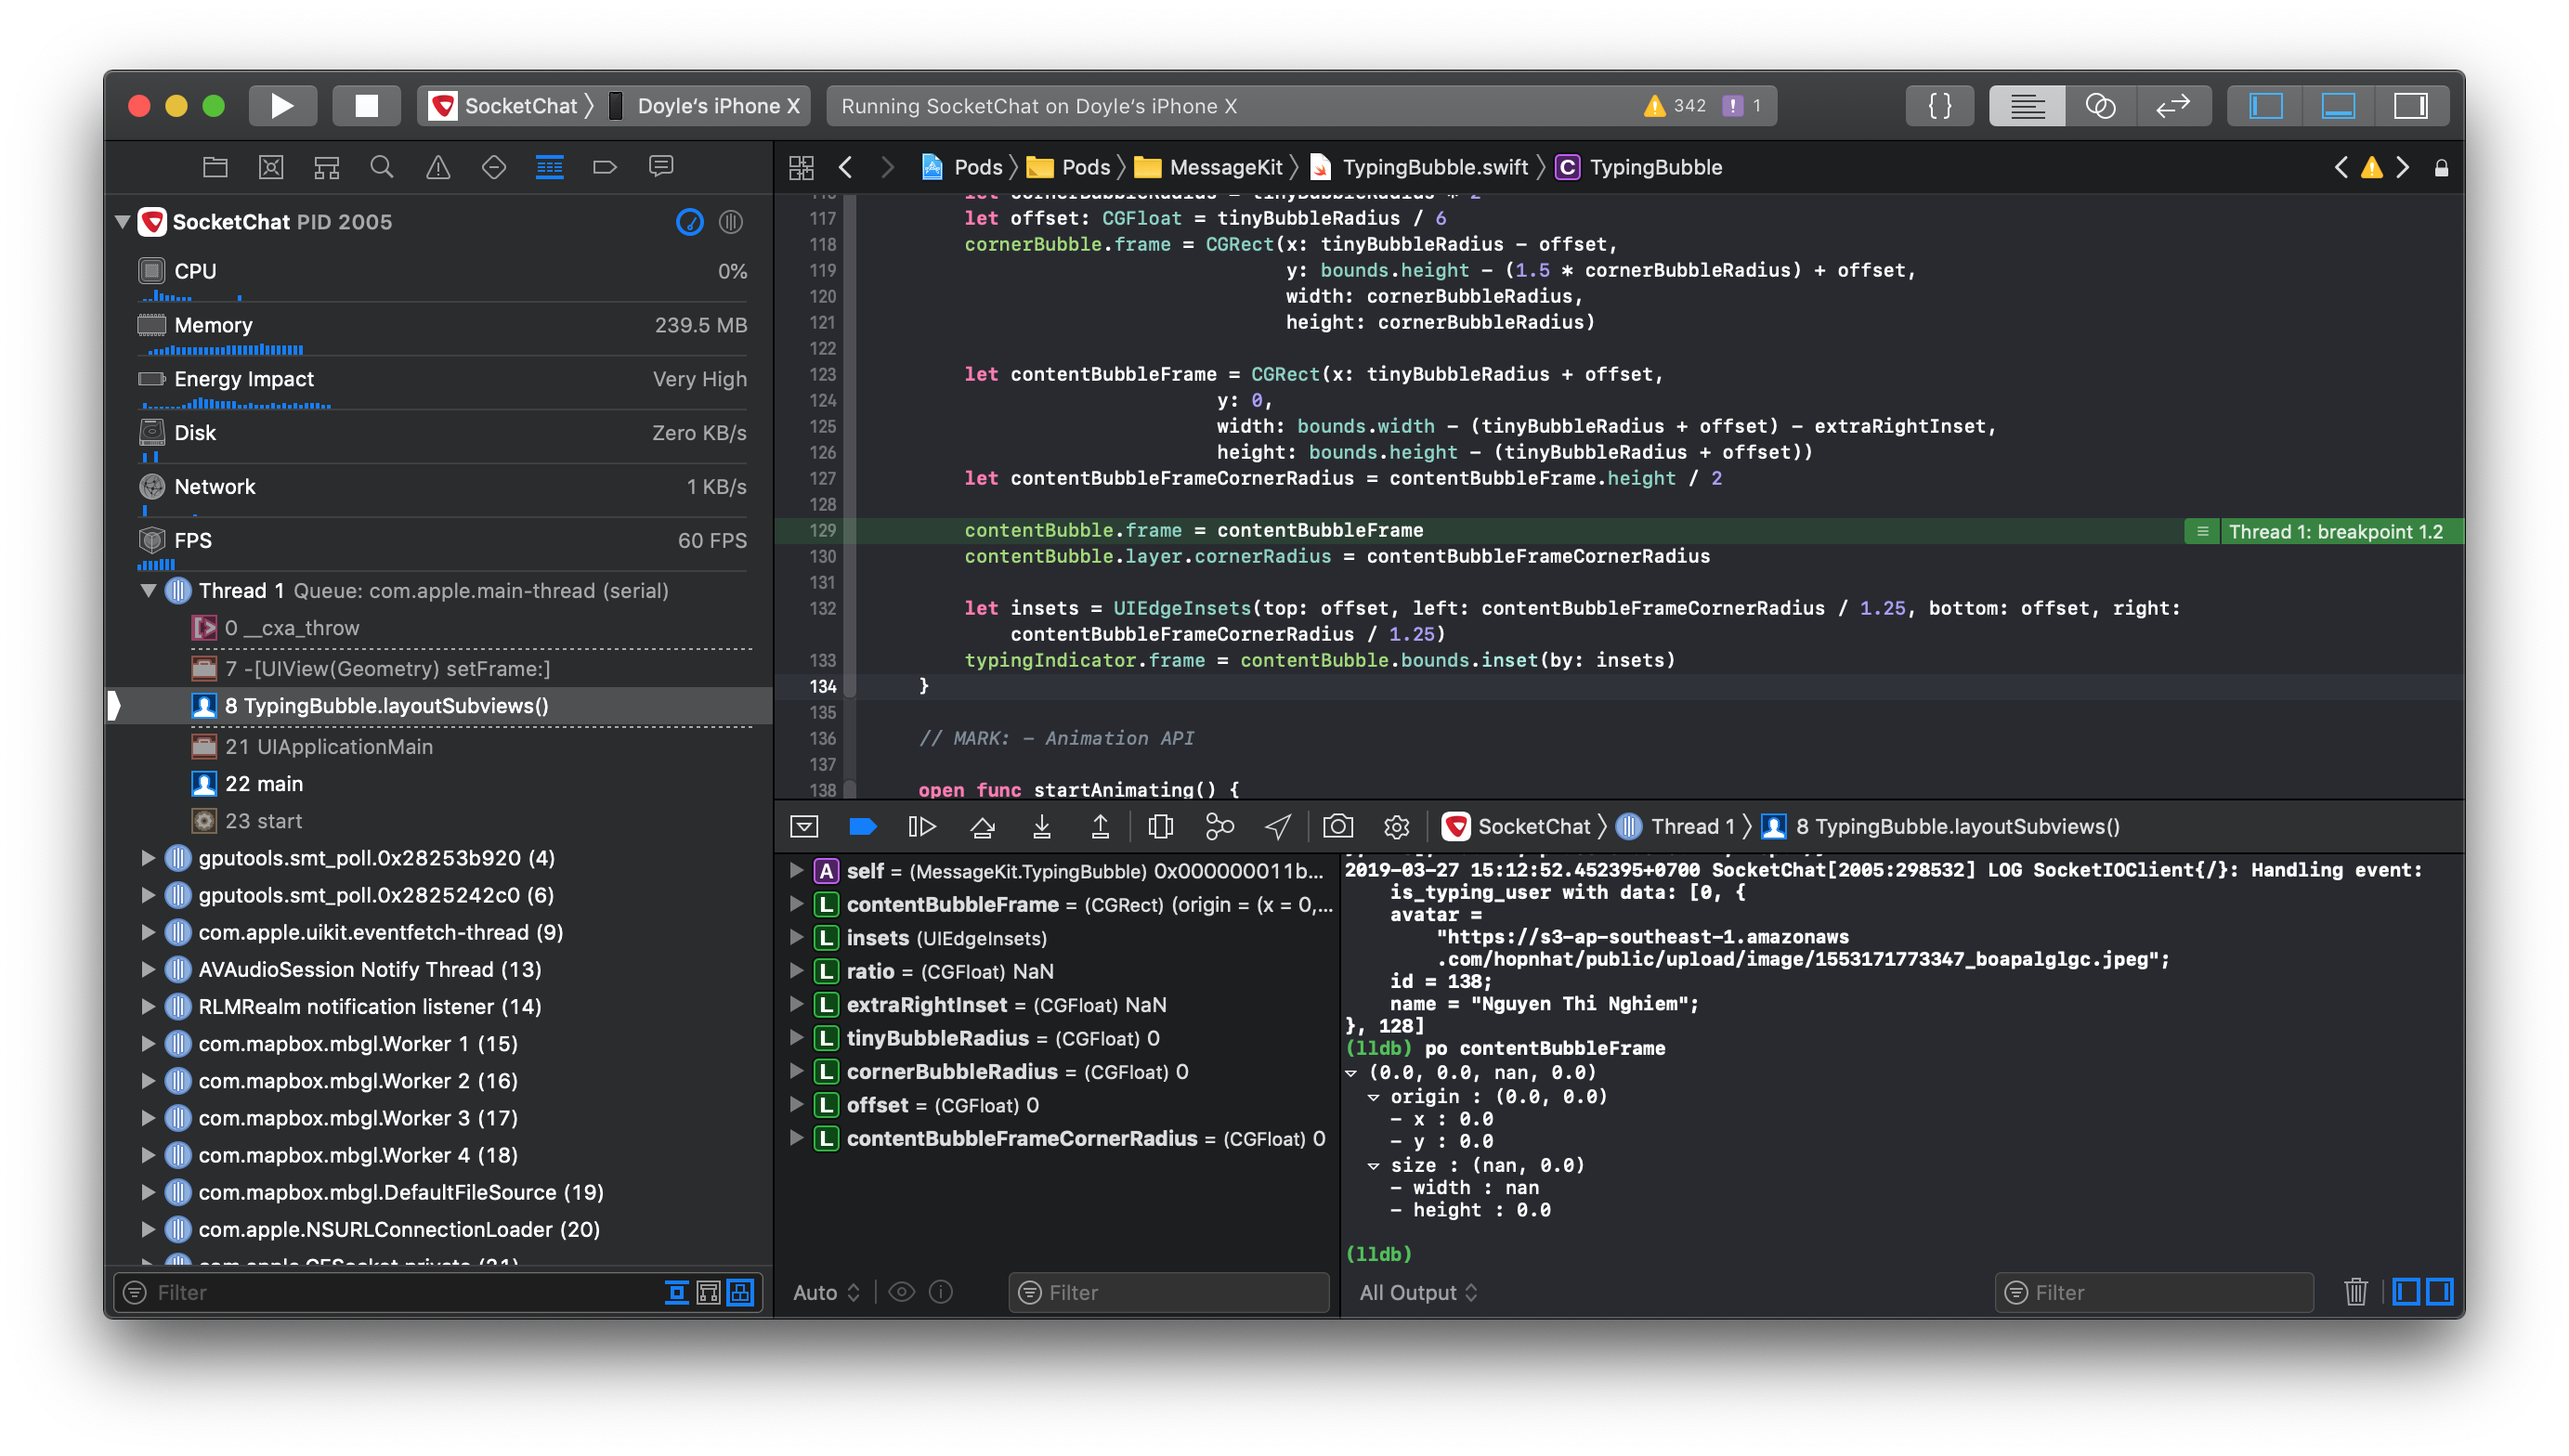Select the Debug navigator tab

[550, 167]
